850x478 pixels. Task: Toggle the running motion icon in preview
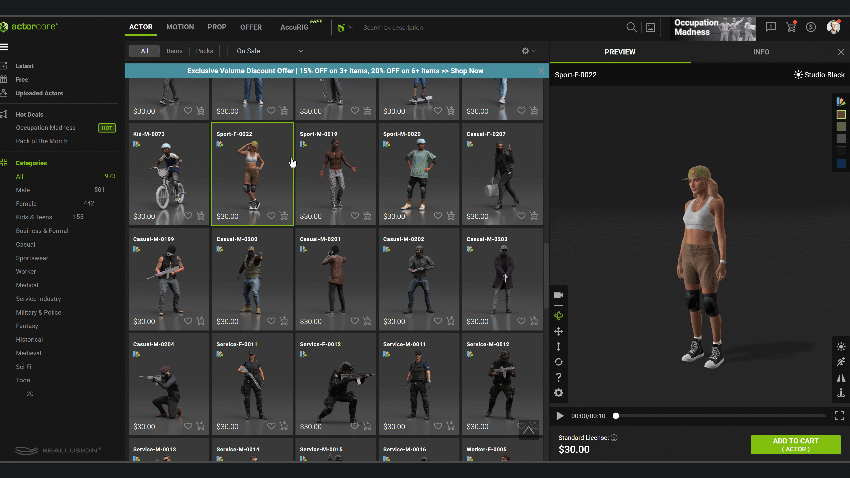coord(840,362)
